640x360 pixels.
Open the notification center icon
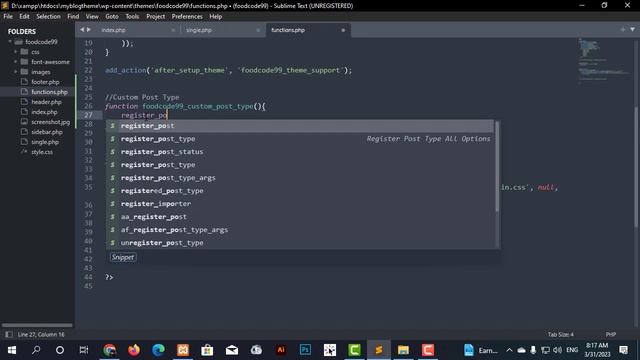623,350
